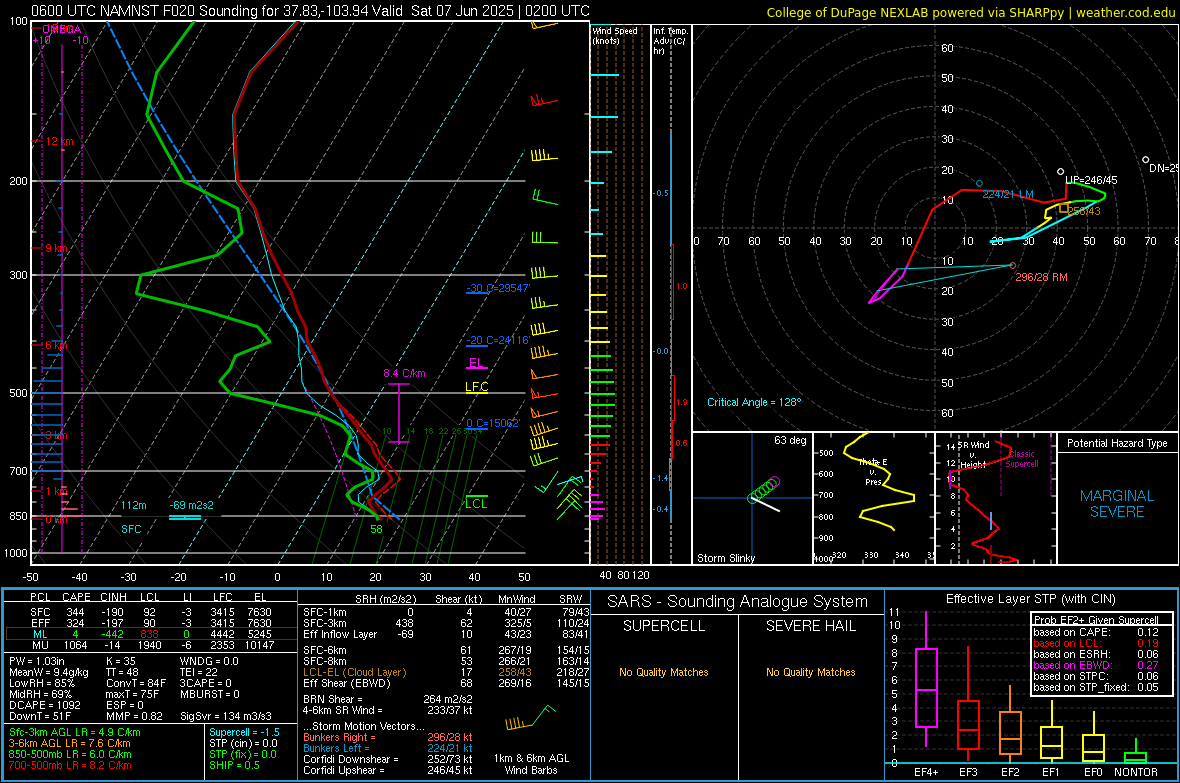The width and height of the screenshot is (1180, 783).
Task: Click the LCL-EL (Cloud Layer) row
Action: tap(446, 672)
